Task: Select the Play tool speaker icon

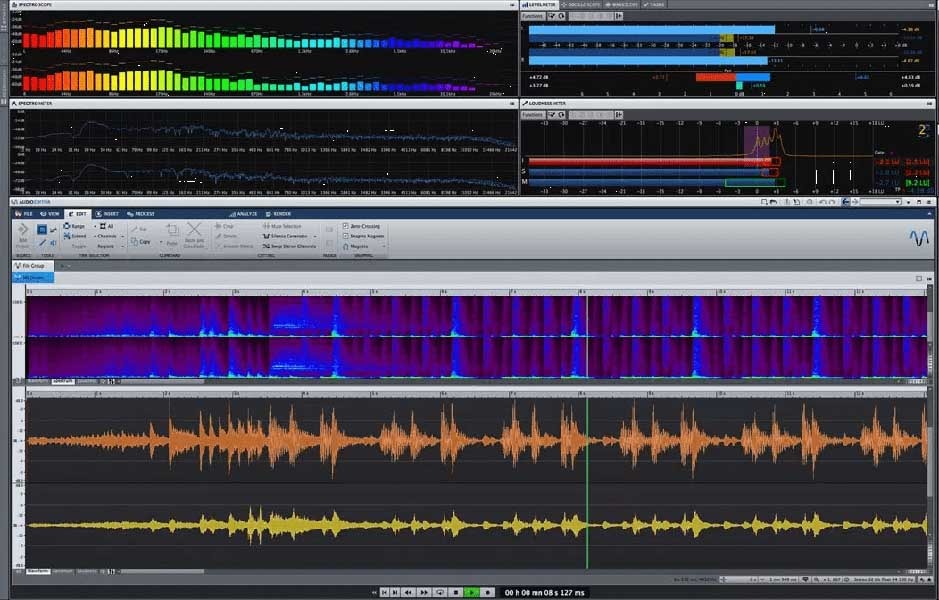Action: [x=53, y=243]
